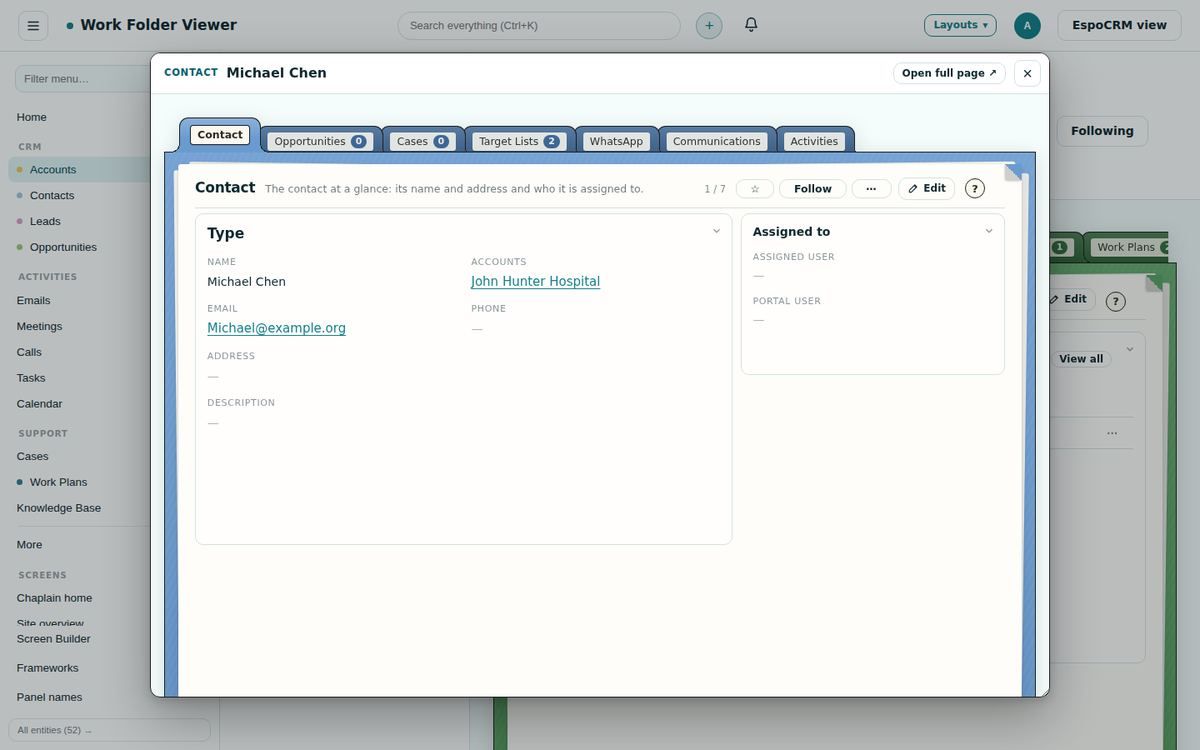Click View all in background panel
The height and width of the screenshot is (750, 1200).
click(1081, 359)
